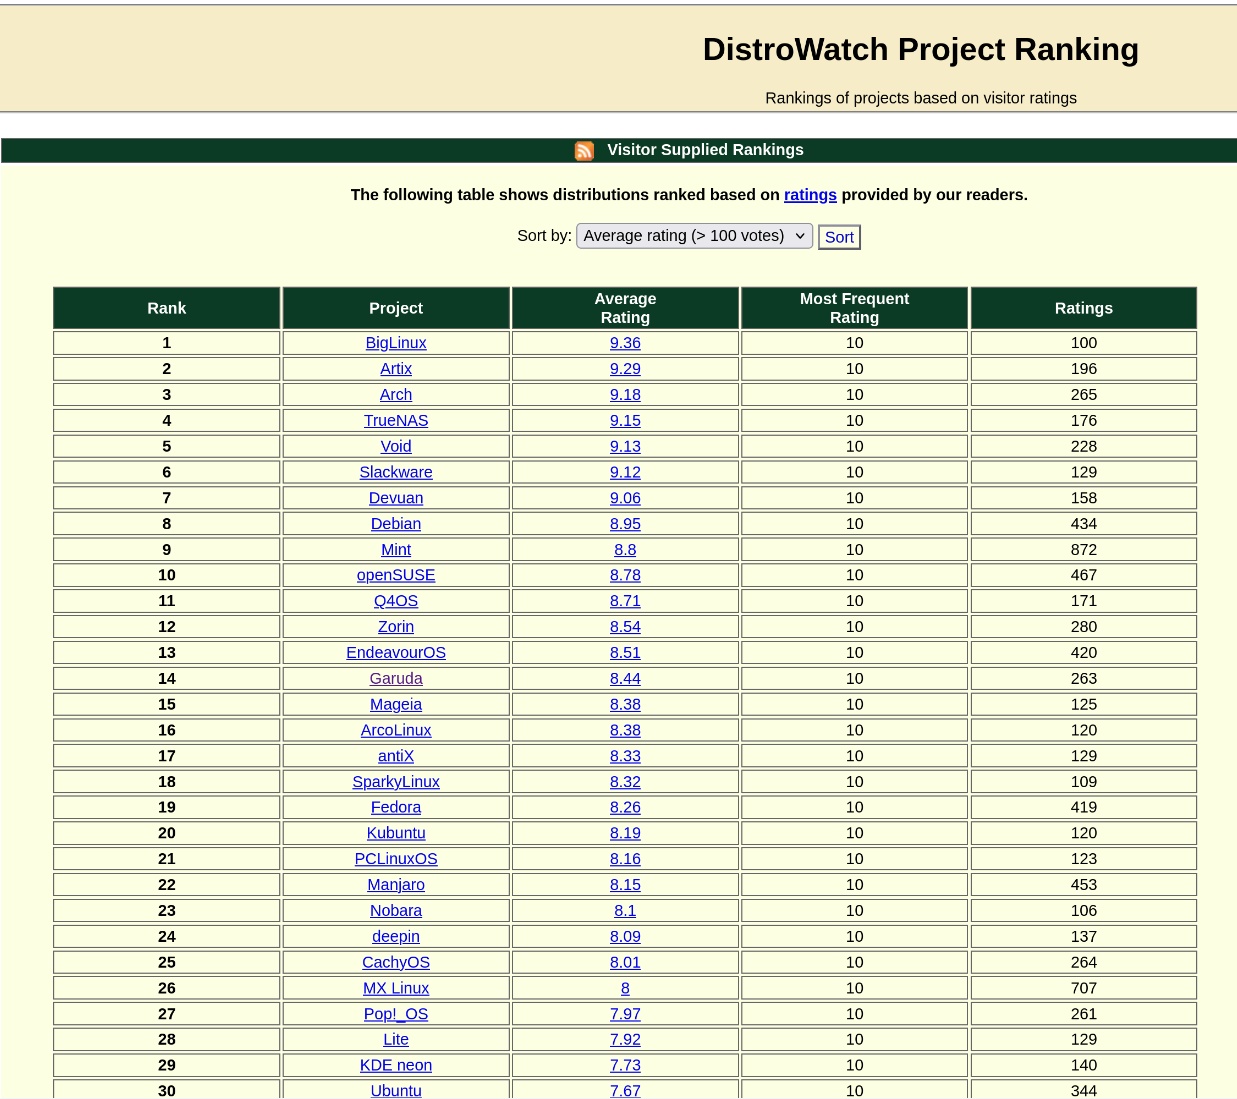Screen dimensions: 1237x1099
Task: Open openSUSE's 8.78 rating link
Action: (x=625, y=576)
